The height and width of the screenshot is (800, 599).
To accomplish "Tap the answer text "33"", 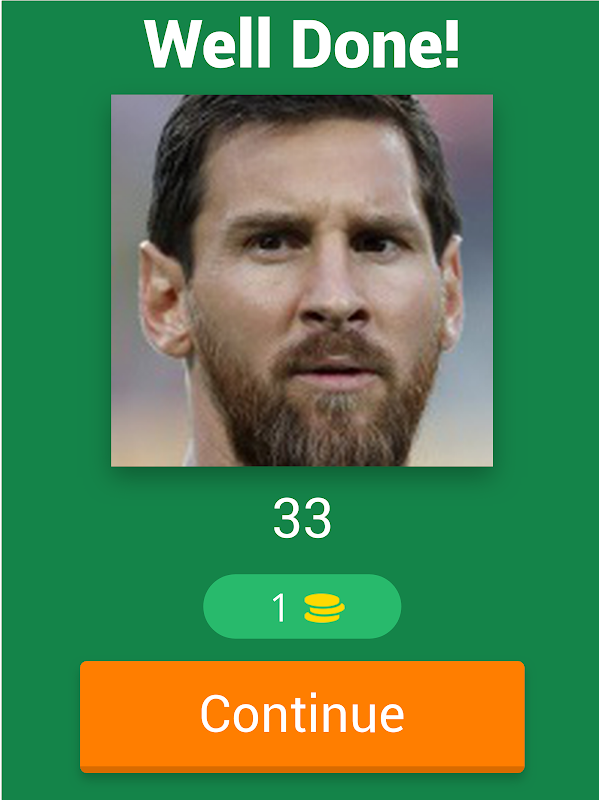I will point(302,518).
